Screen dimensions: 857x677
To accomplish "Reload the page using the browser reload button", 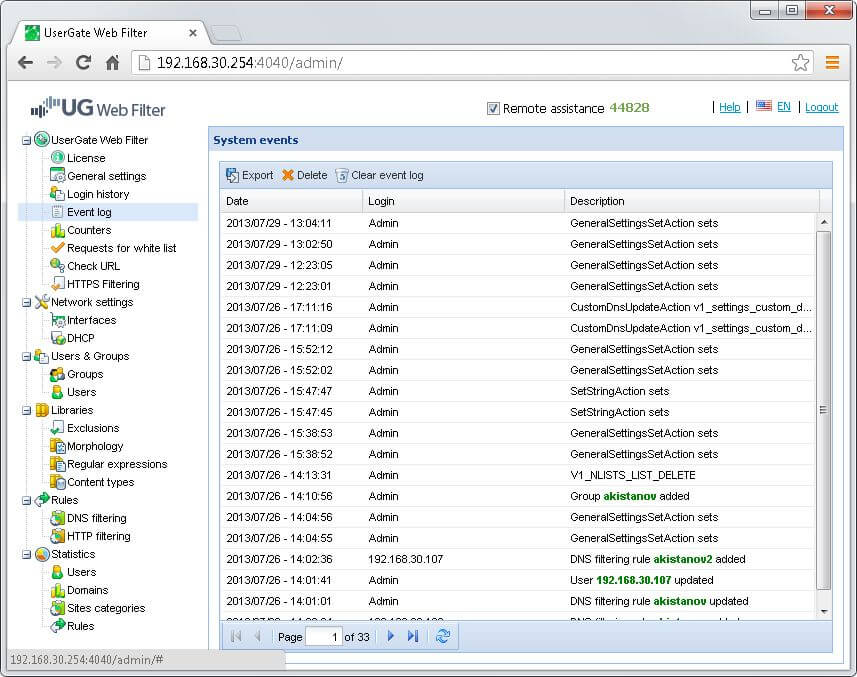I will (84, 62).
